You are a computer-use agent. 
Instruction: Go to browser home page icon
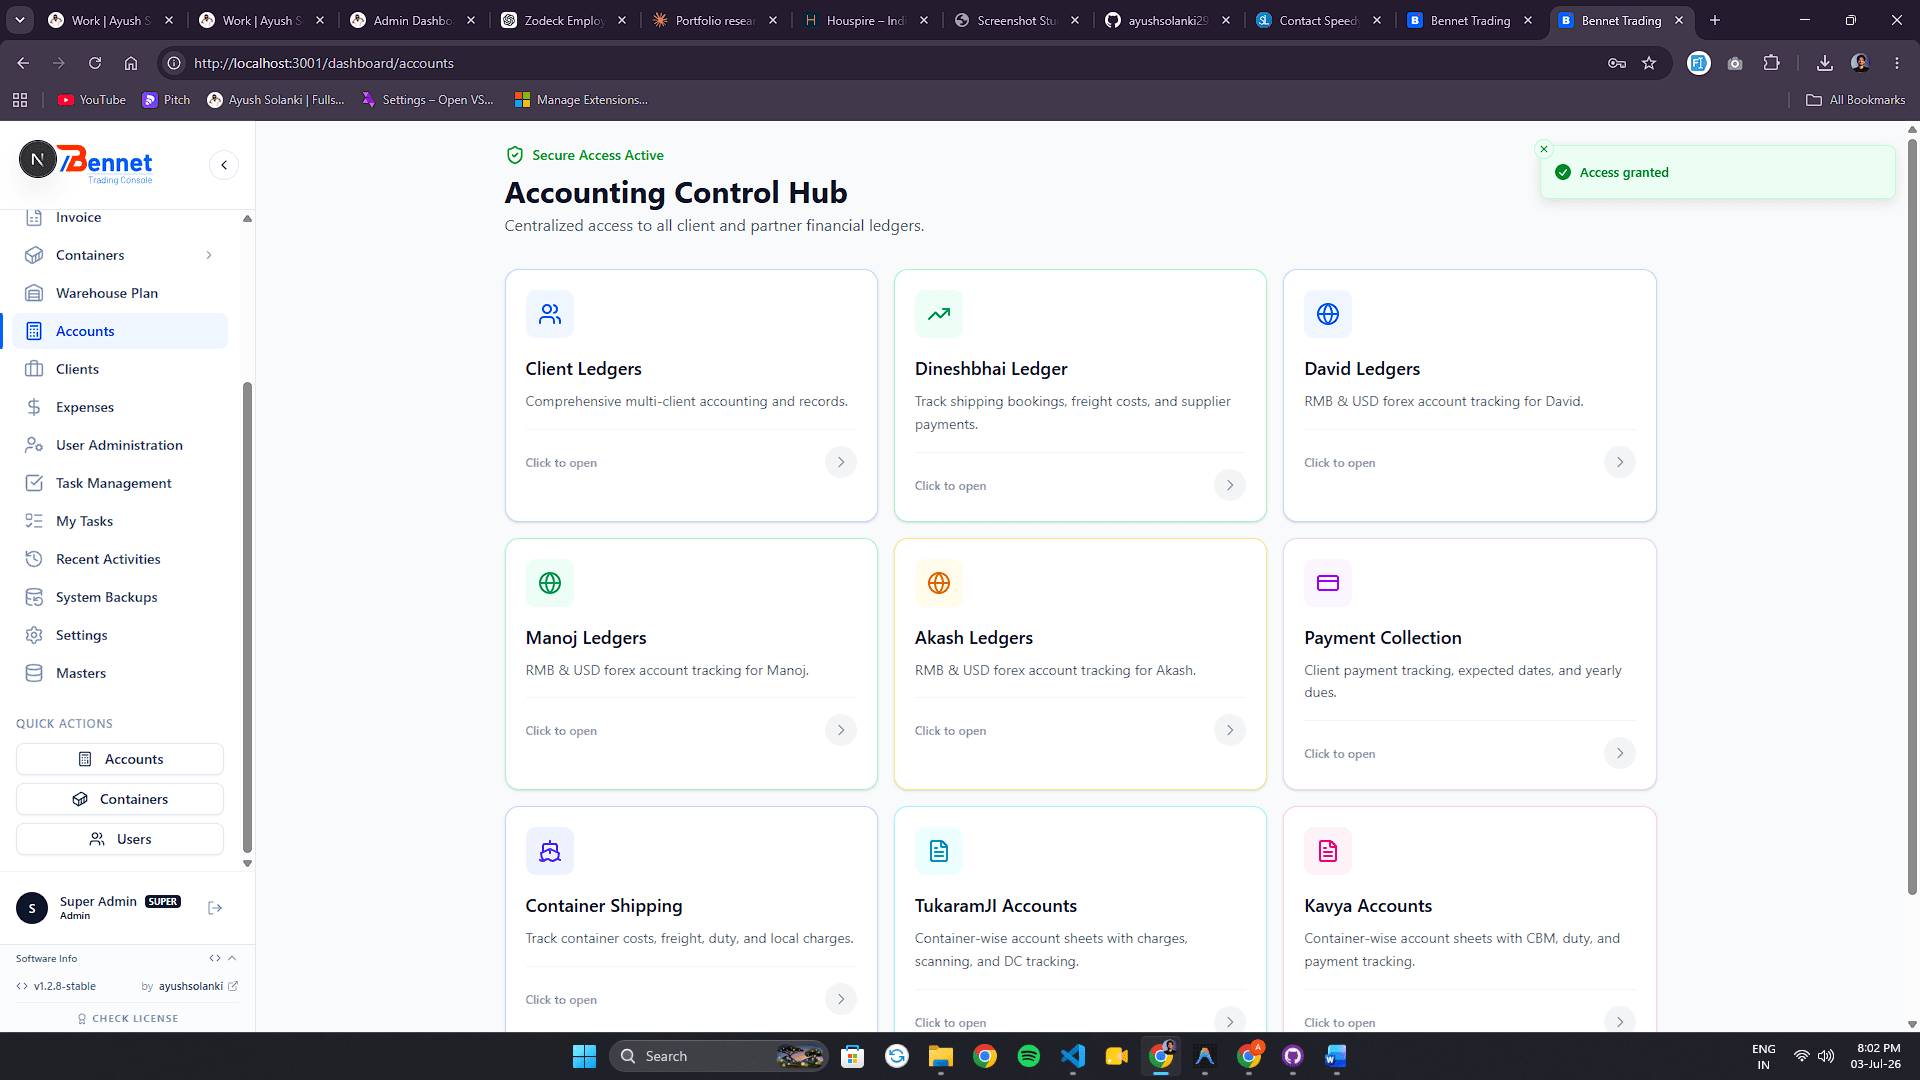click(131, 63)
